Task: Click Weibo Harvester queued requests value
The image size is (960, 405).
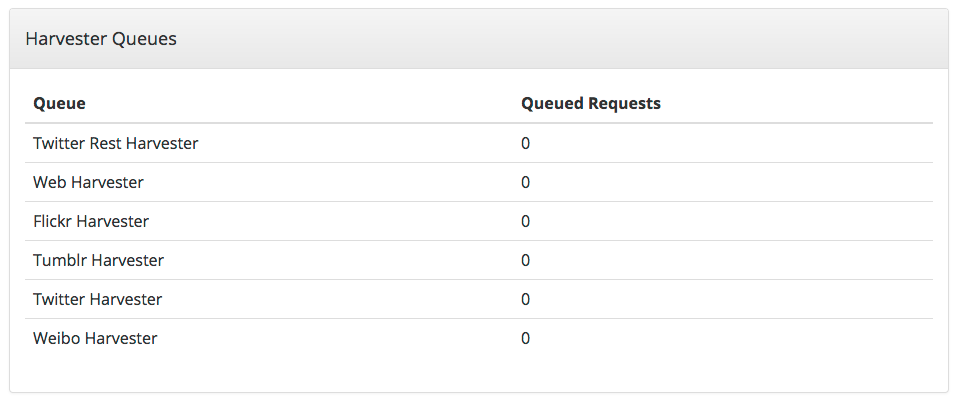Action: (x=525, y=338)
